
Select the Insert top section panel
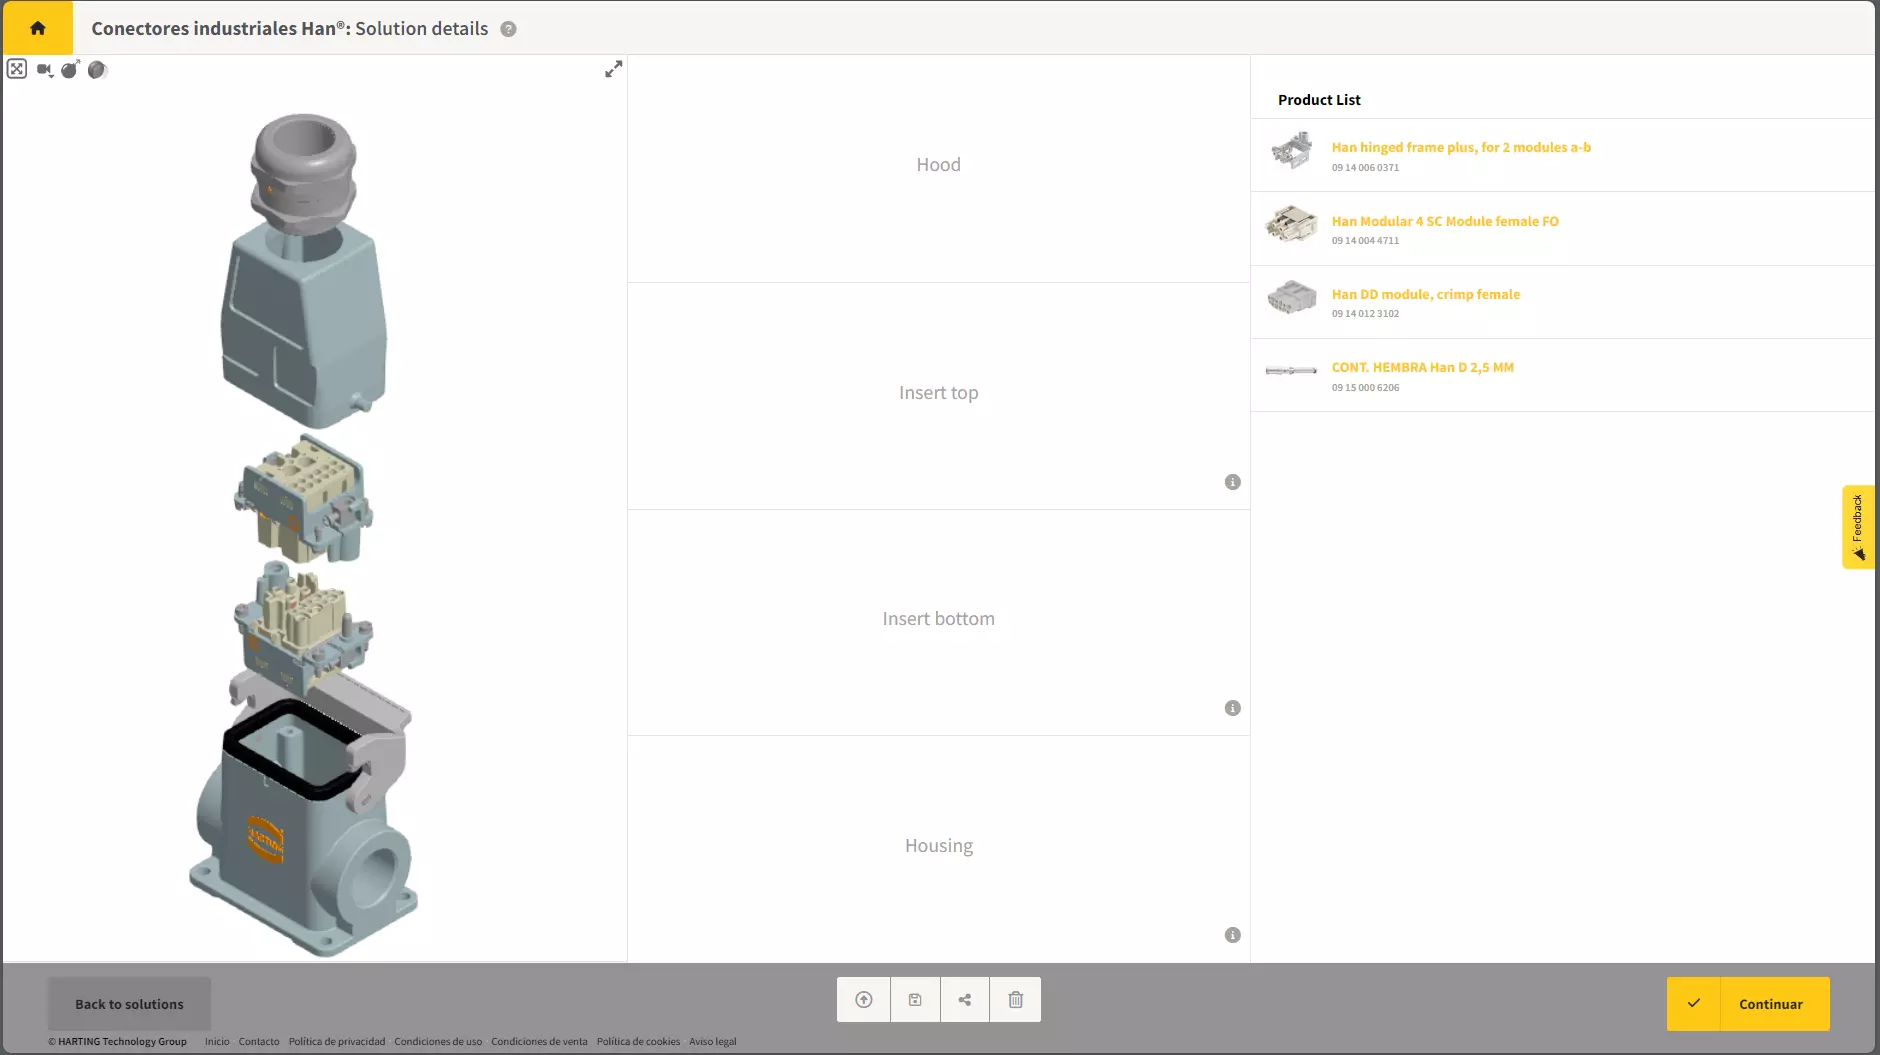938,396
